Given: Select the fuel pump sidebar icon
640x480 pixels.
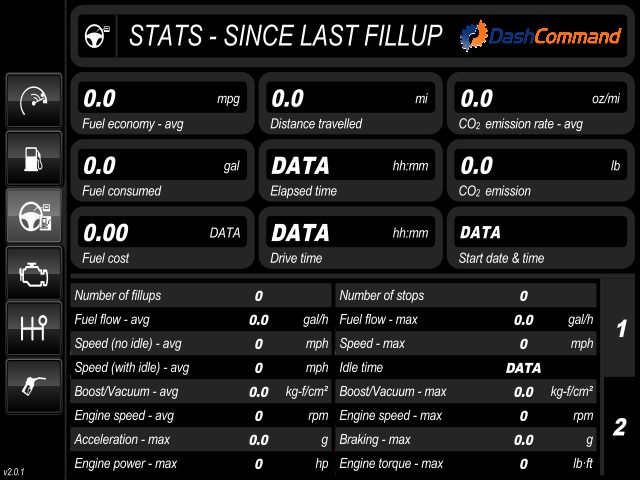Looking at the screenshot, I should (34, 158).
